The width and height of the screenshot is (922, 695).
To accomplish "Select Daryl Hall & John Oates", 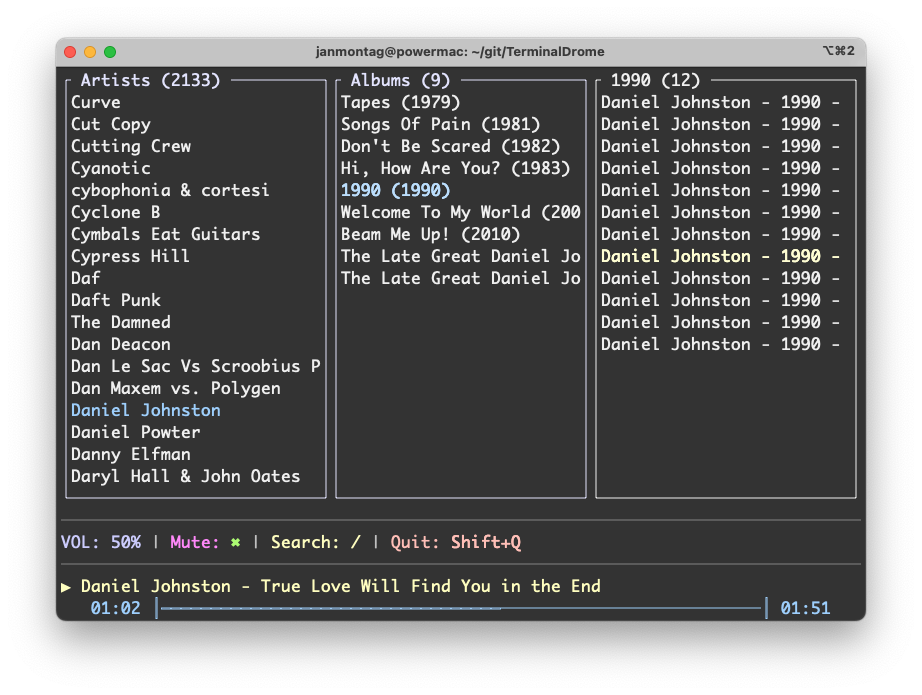I will pos(186,476).
